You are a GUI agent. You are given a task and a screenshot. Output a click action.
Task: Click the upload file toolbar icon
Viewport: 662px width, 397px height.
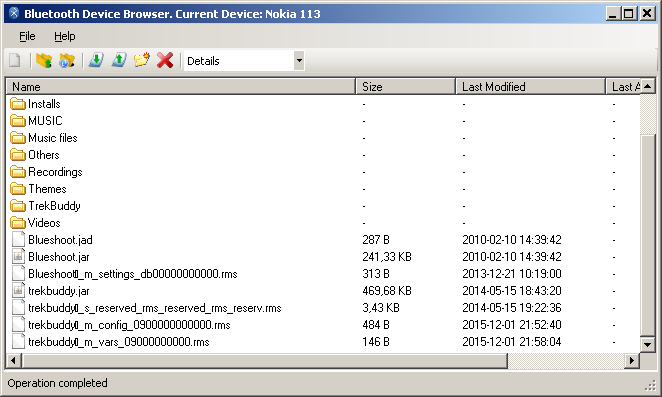[x=119, y=60]
